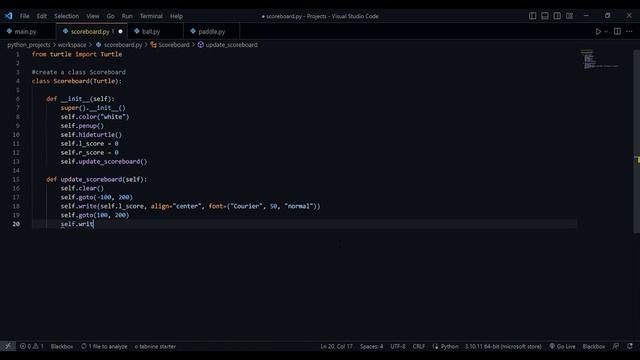Click the 'self.clear()' code line

[x=82, y=188]
